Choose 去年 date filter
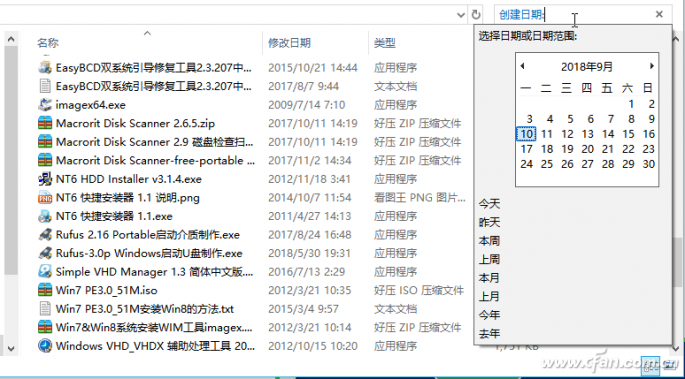 coord(489,334)
